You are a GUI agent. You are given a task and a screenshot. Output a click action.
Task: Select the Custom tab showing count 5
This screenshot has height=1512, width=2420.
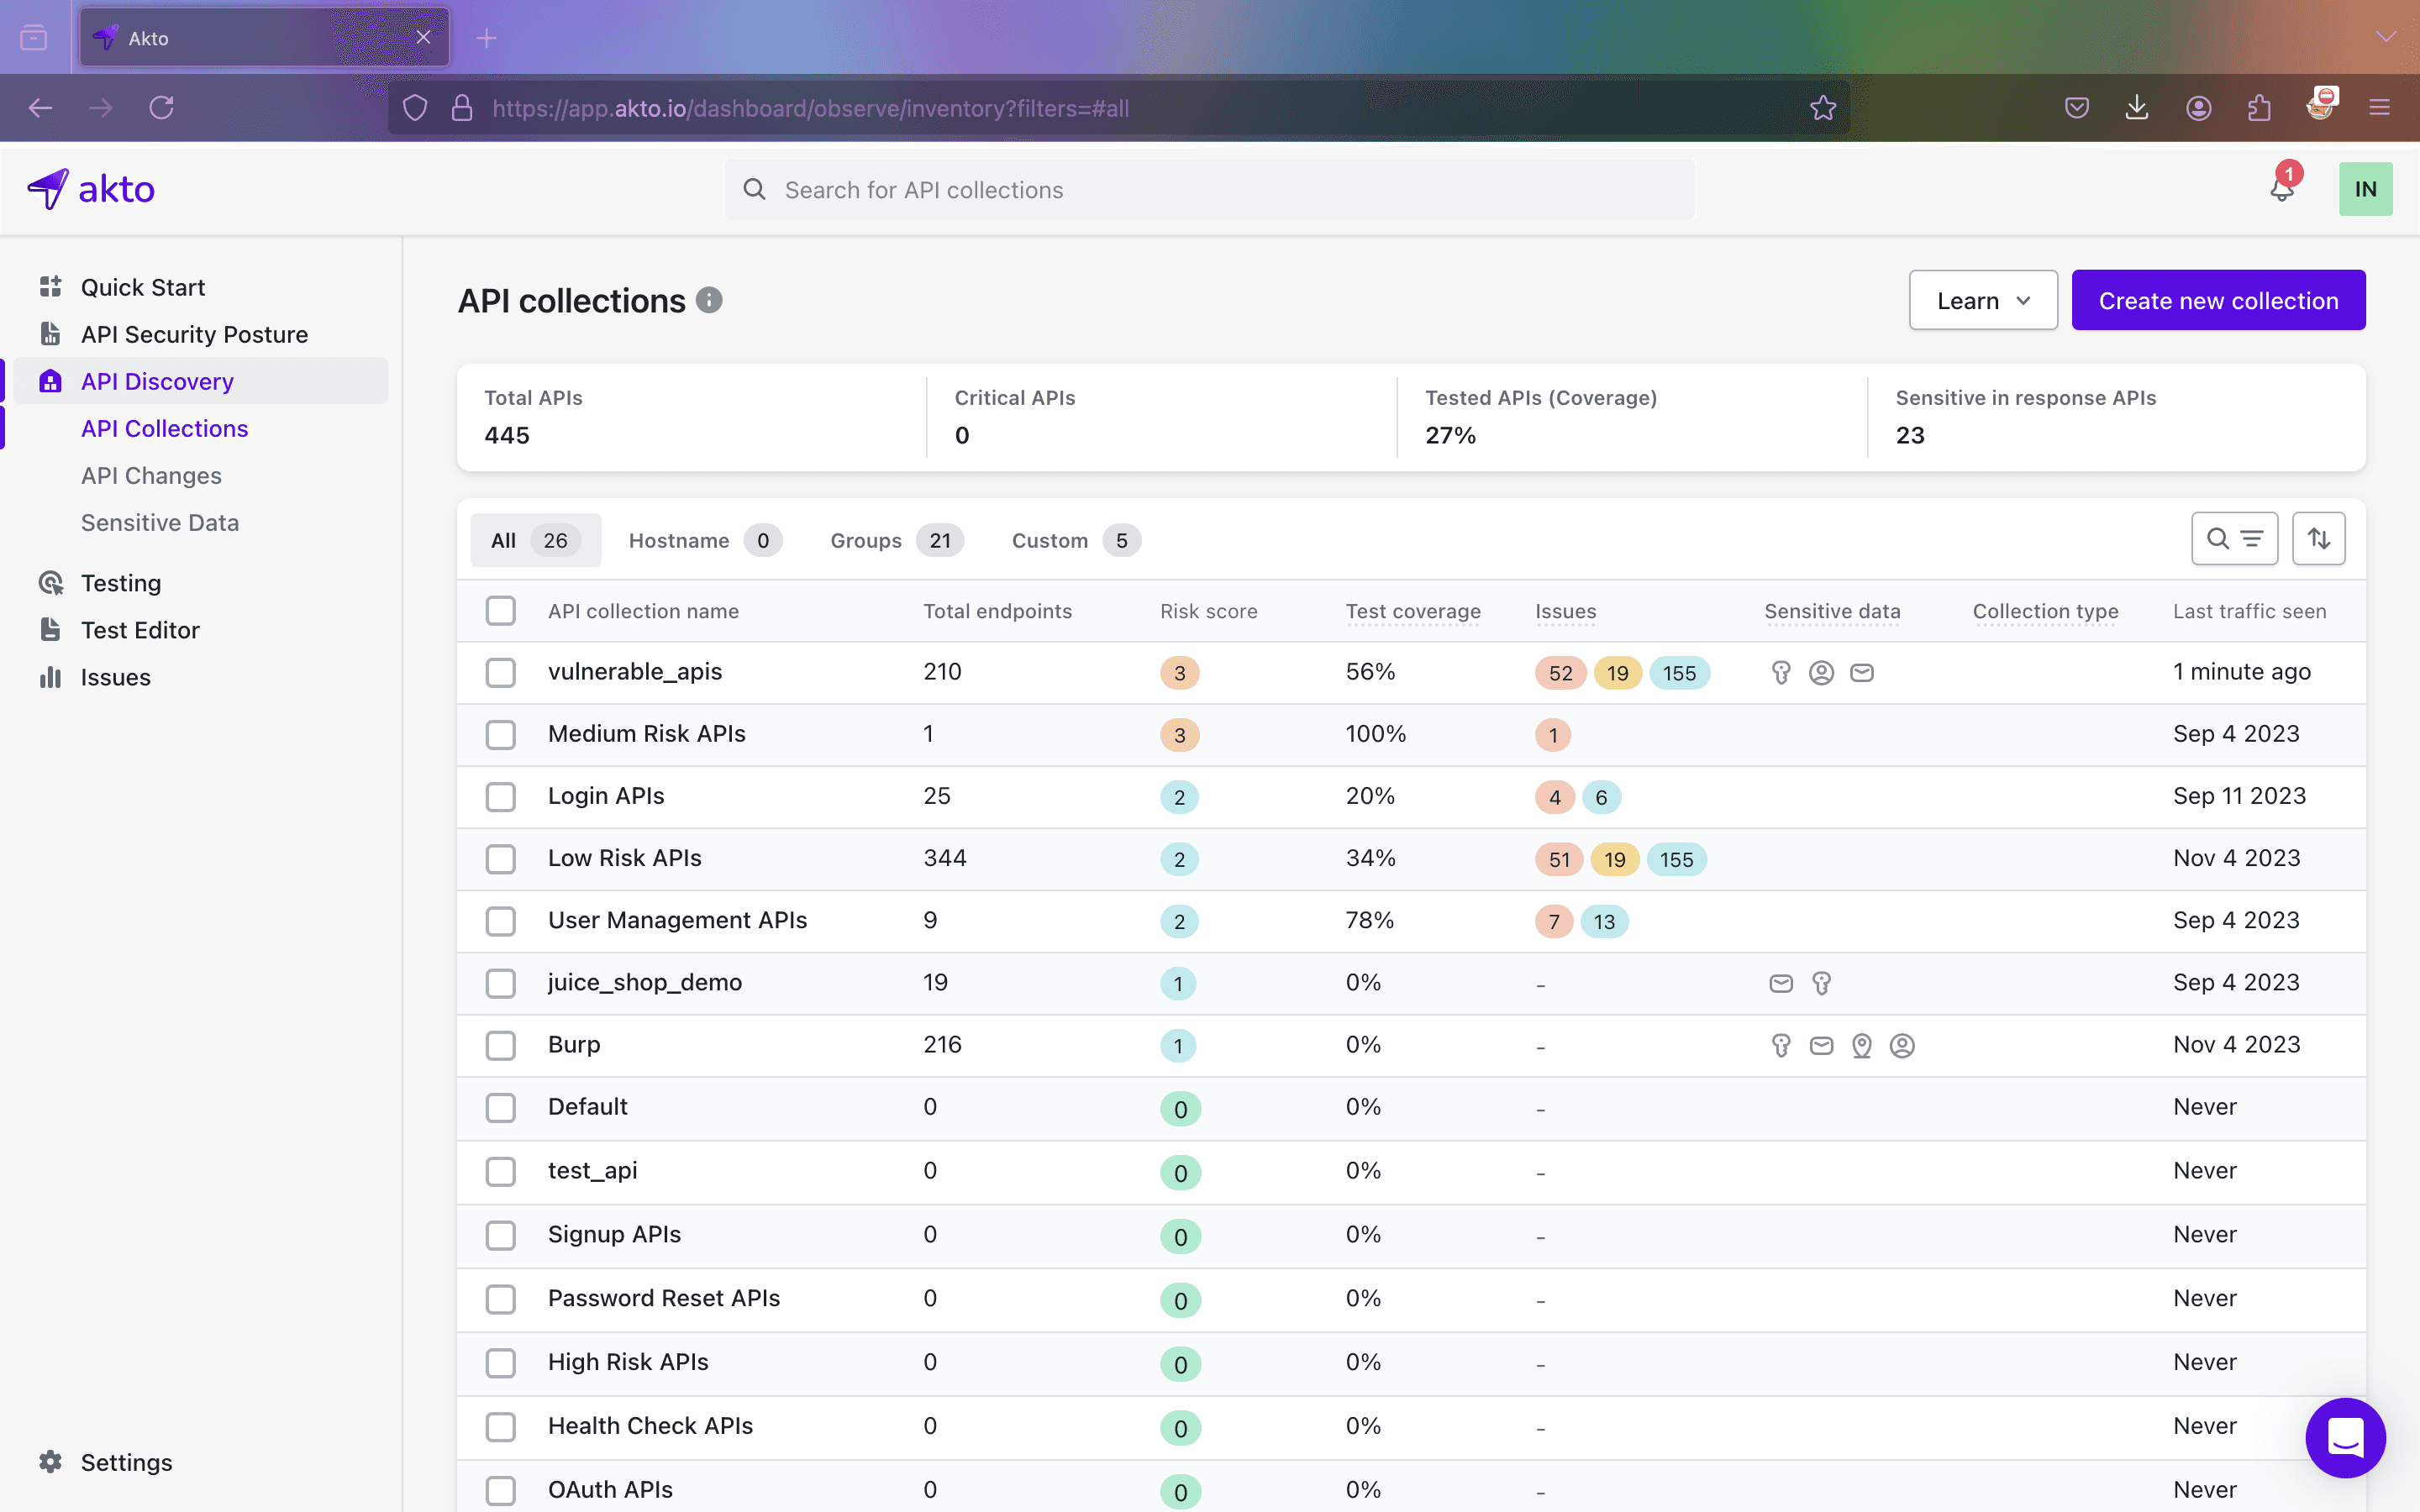tap(1070, 540)
